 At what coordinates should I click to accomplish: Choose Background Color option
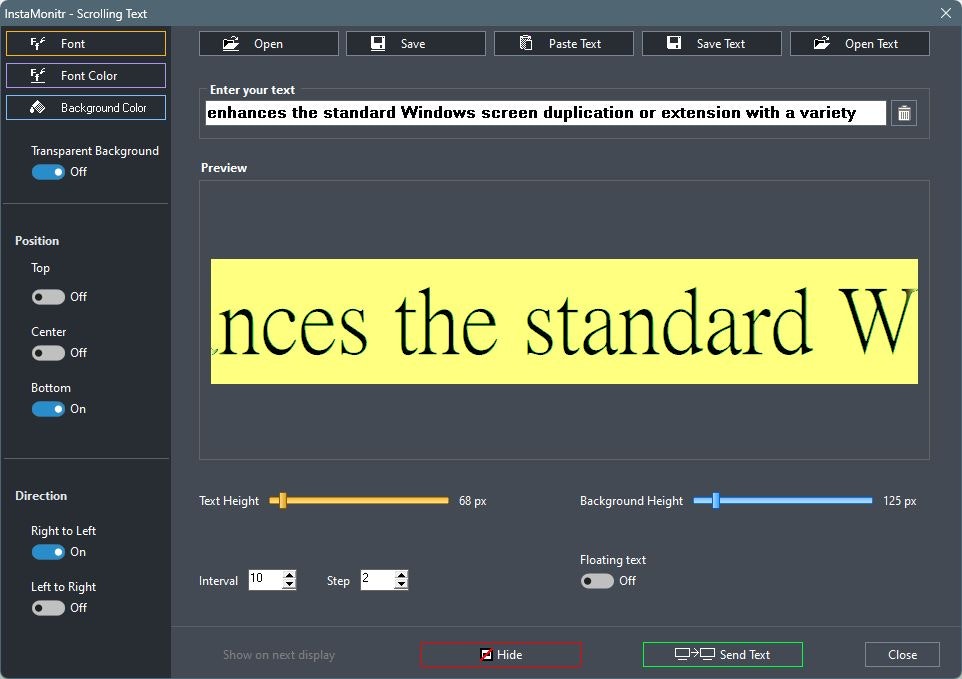pos(86,107)
